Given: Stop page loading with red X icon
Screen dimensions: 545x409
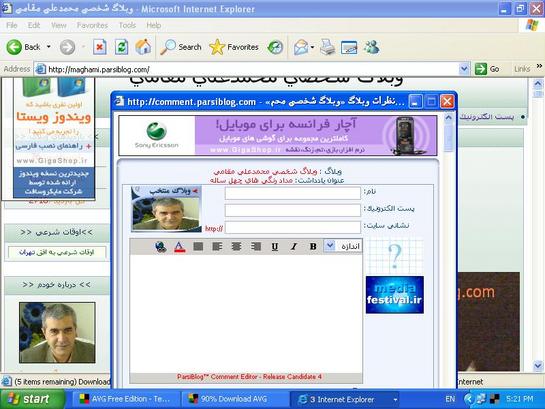Looking at the screenshot, I should pos(100,47).
